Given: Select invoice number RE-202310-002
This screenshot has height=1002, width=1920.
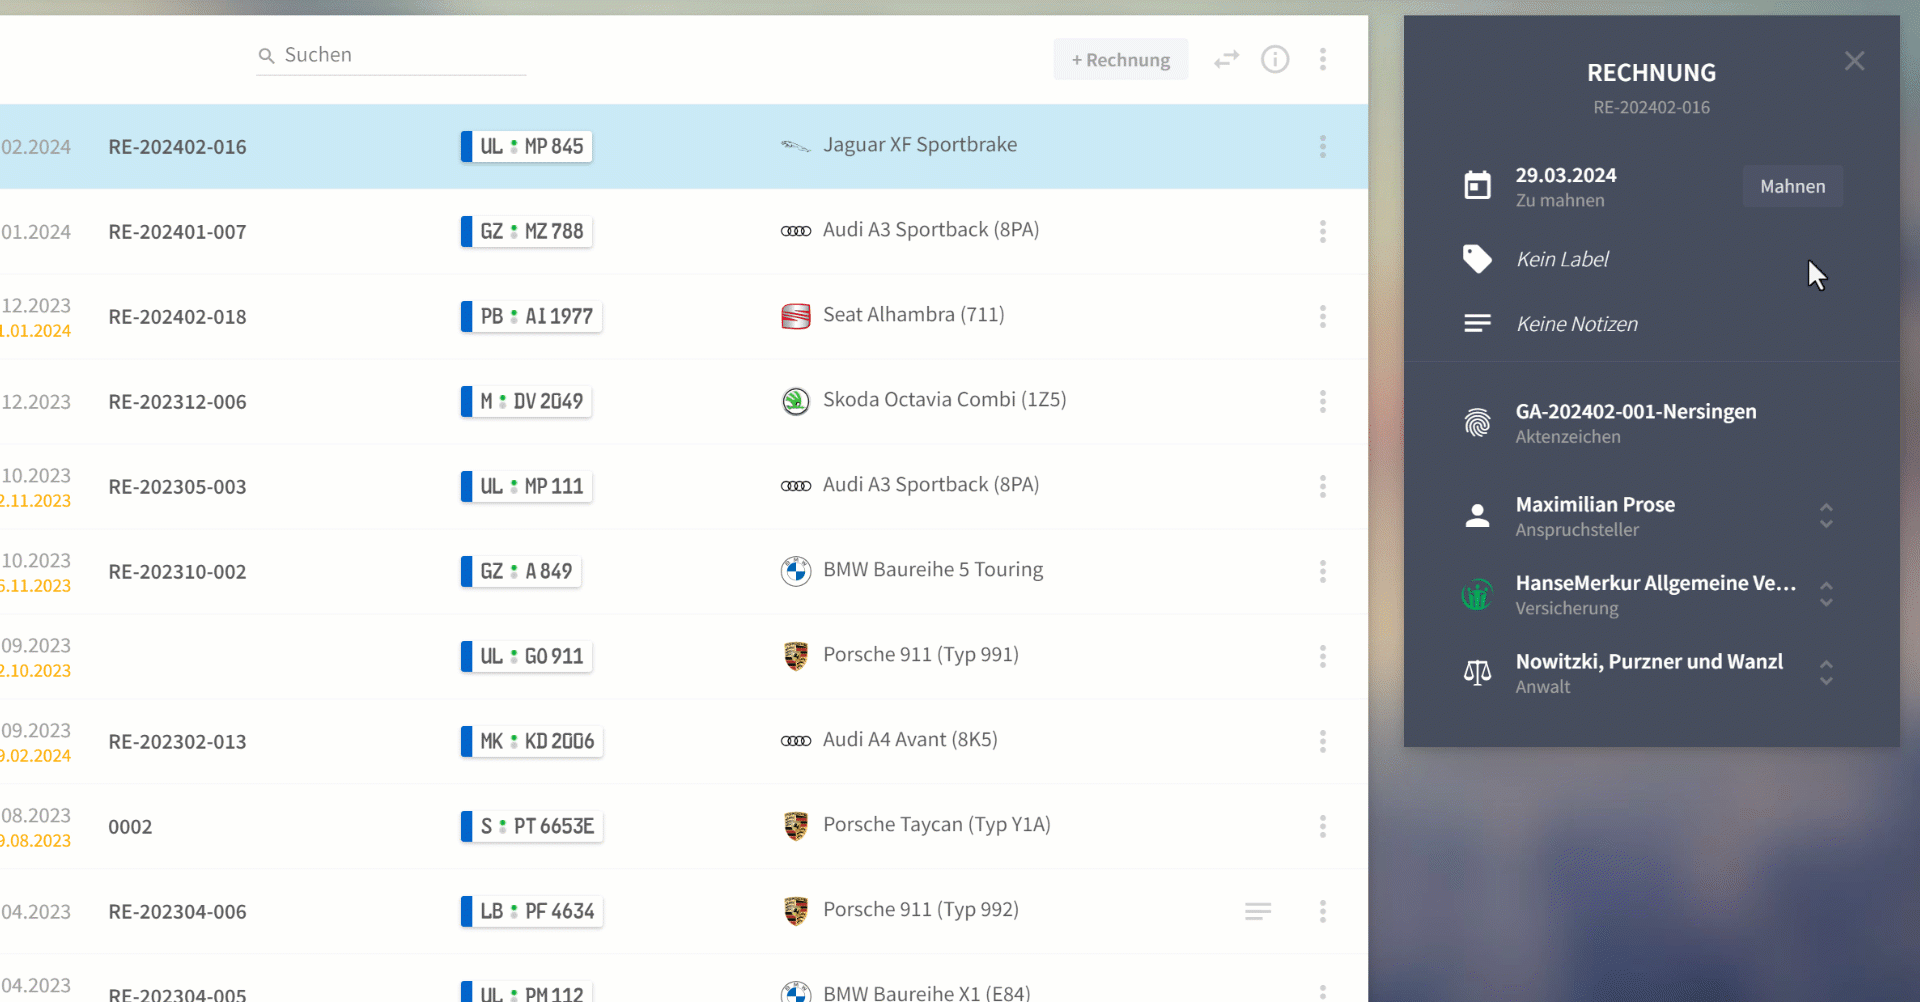Looking at the screenshot, I should (177, 572).
